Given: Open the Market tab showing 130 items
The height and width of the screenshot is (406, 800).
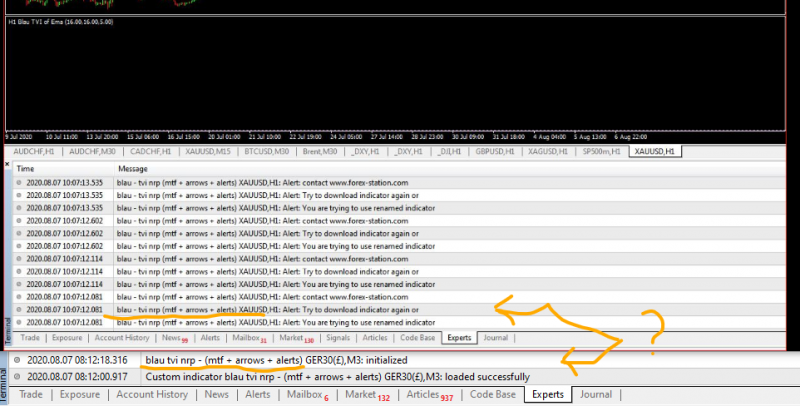Looking at the screenshot, I should point(296,338).
